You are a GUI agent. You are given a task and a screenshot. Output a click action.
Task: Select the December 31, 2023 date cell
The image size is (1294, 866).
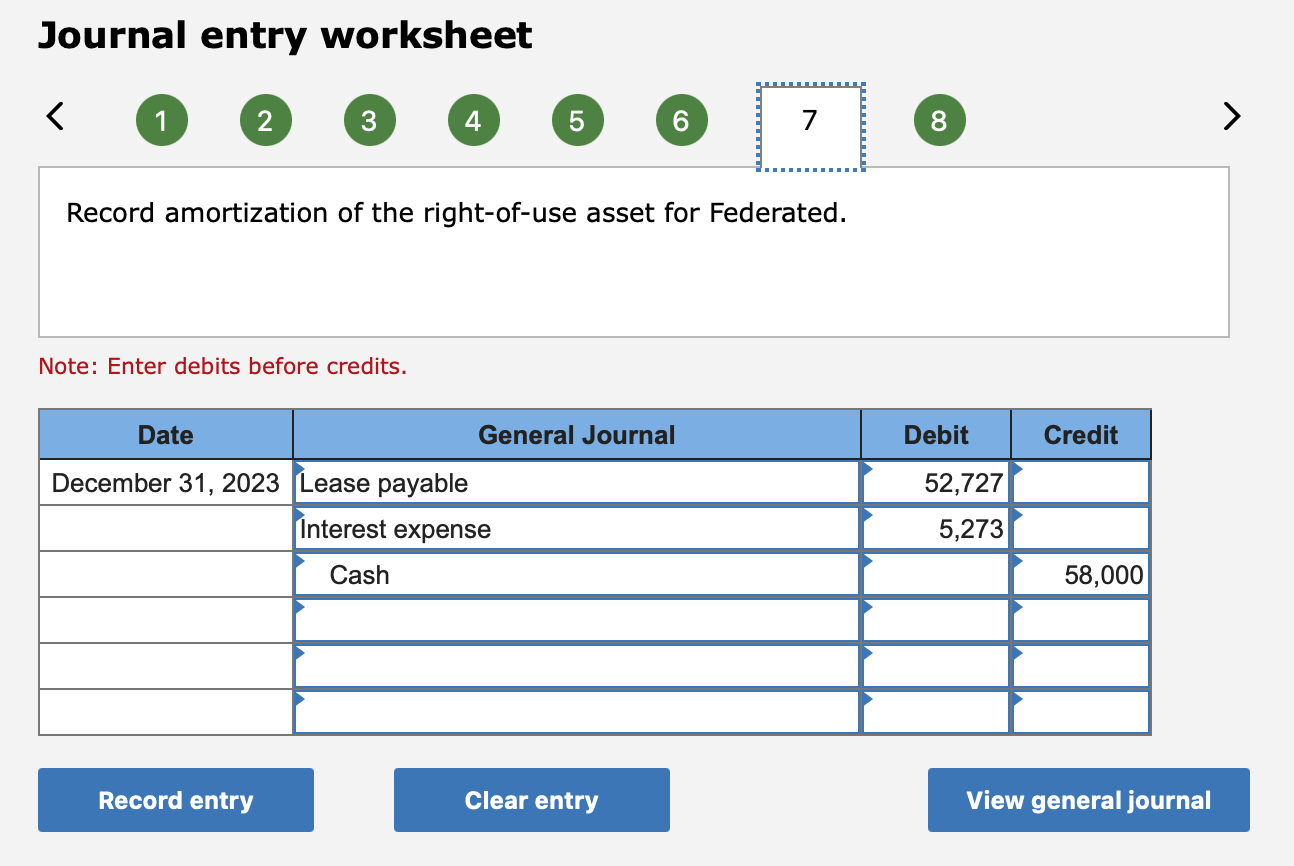point(165,482)
